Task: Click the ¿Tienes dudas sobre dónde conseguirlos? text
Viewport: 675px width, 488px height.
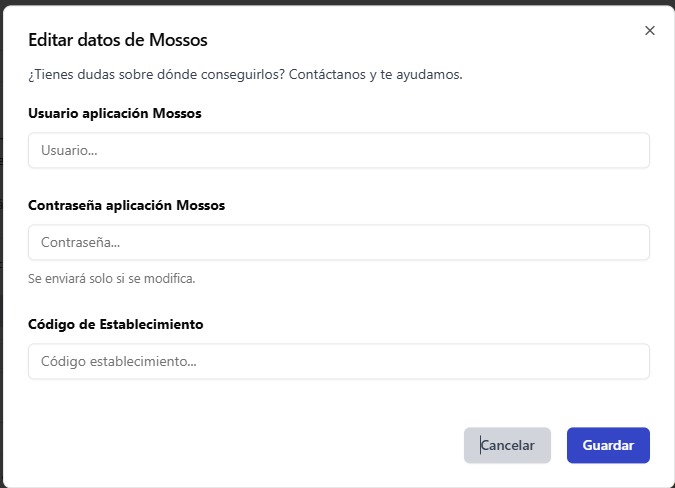Action: point(157,74)
